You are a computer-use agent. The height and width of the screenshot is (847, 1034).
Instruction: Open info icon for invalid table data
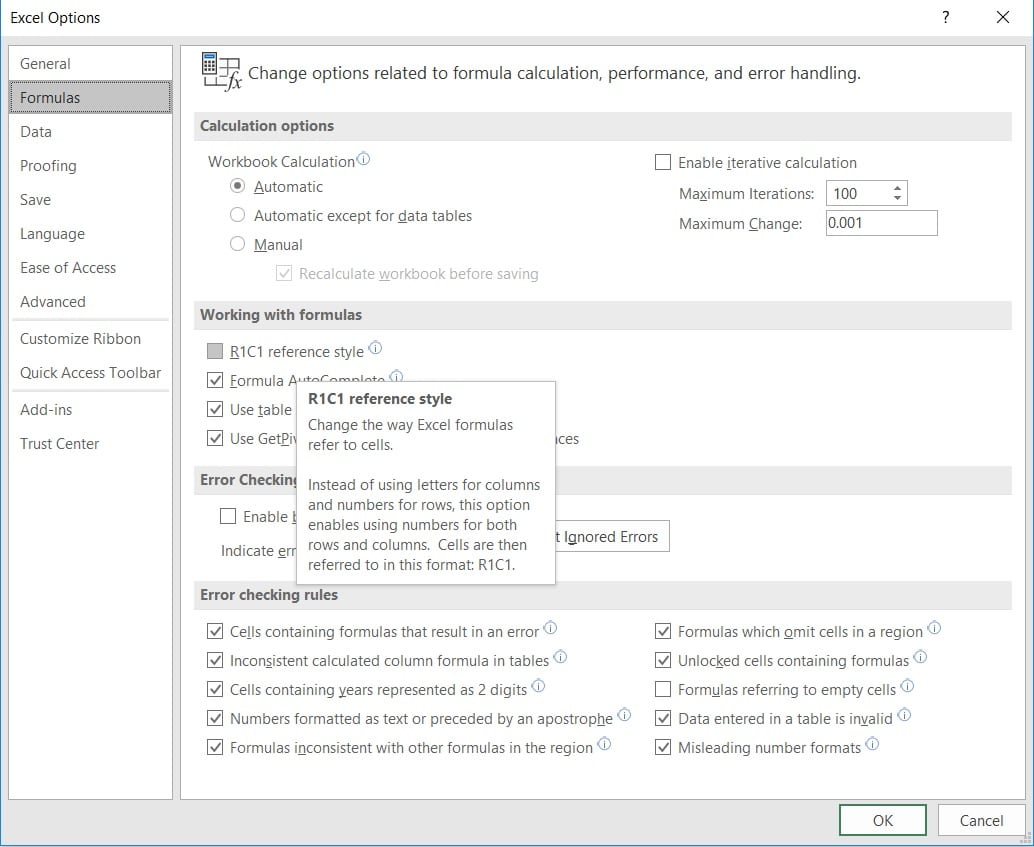pos(904,714)
